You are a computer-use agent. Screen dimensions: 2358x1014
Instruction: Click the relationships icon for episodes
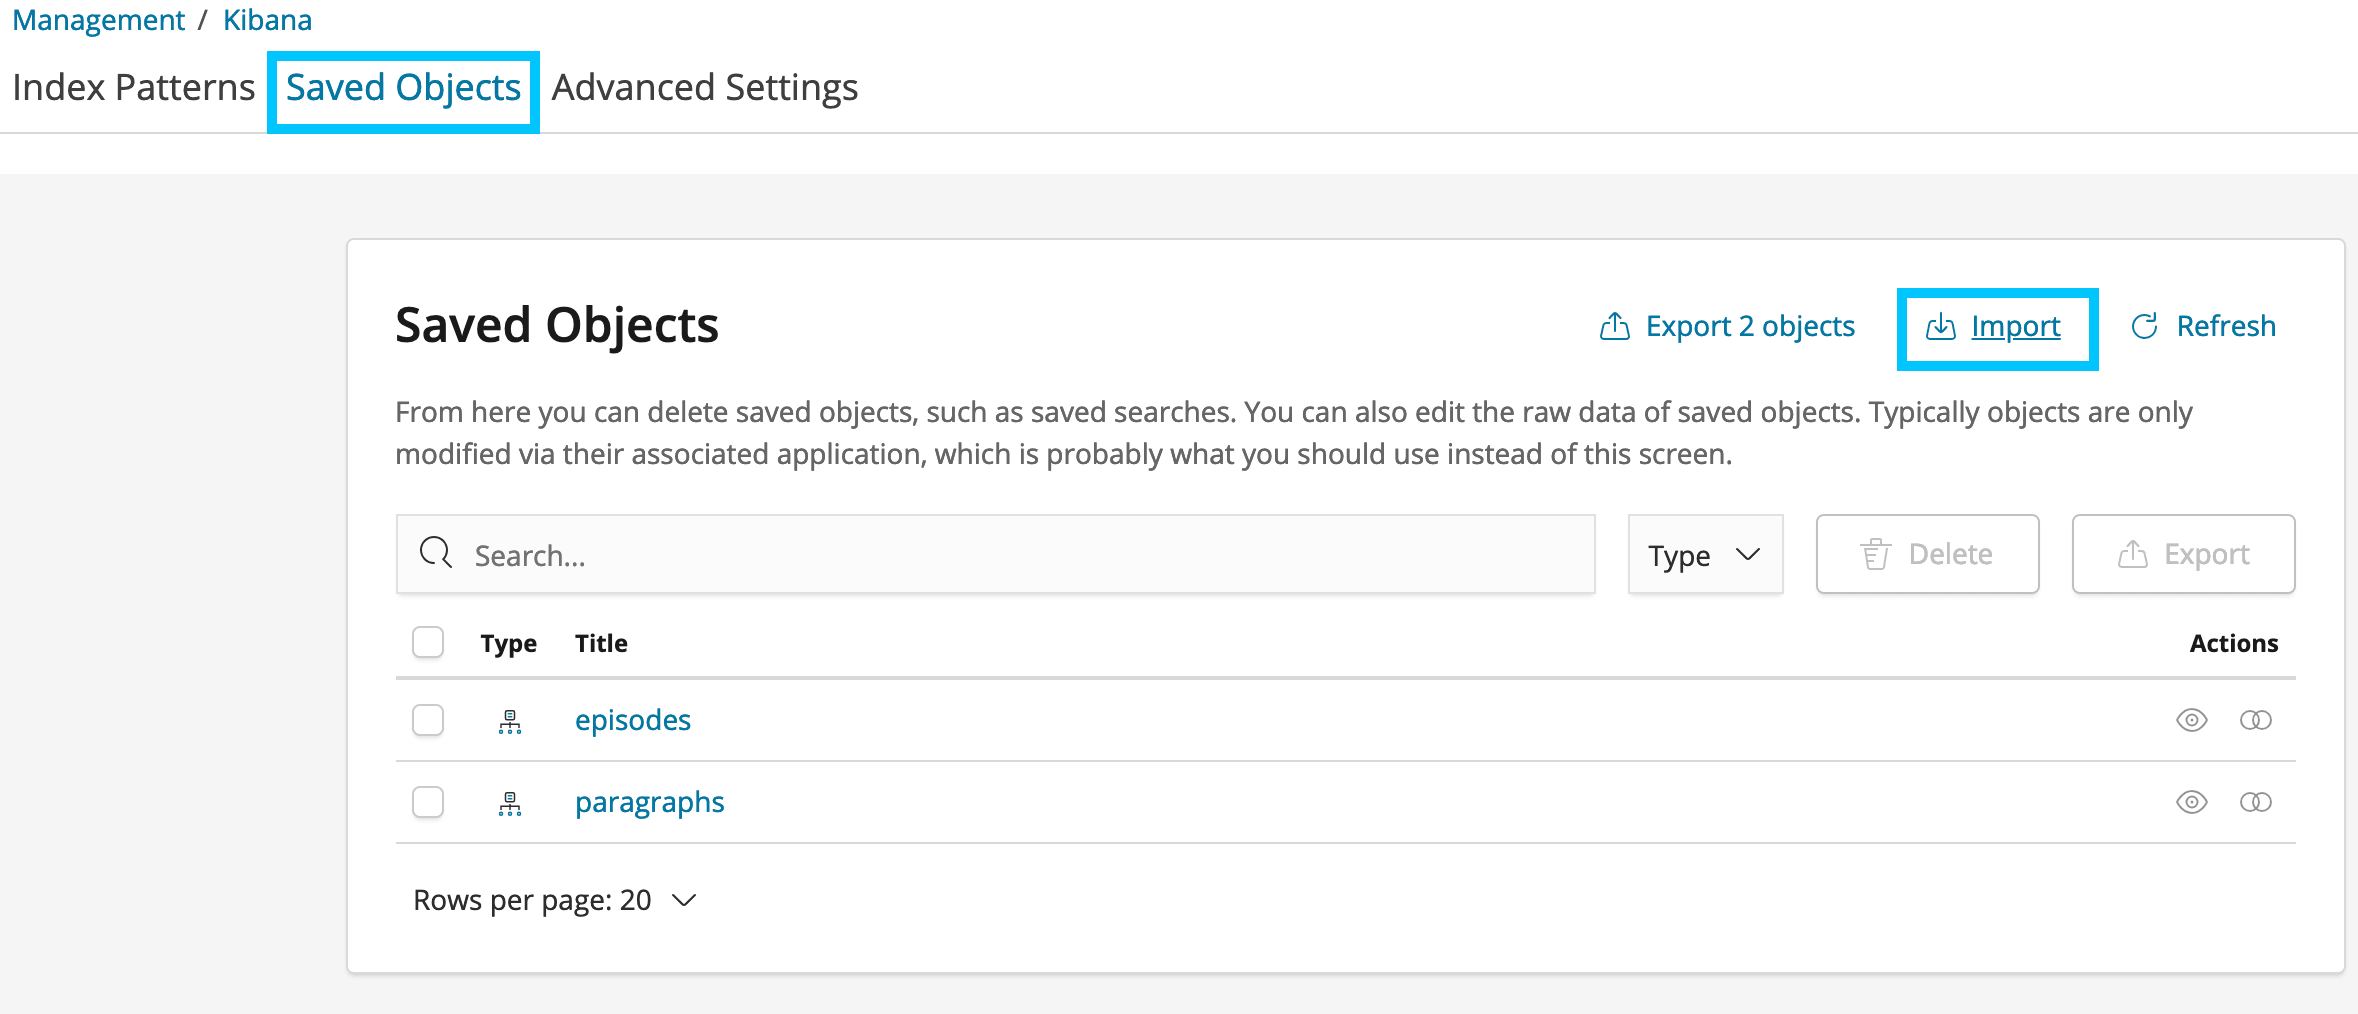pyautogui.click(x=2255, y=720)
